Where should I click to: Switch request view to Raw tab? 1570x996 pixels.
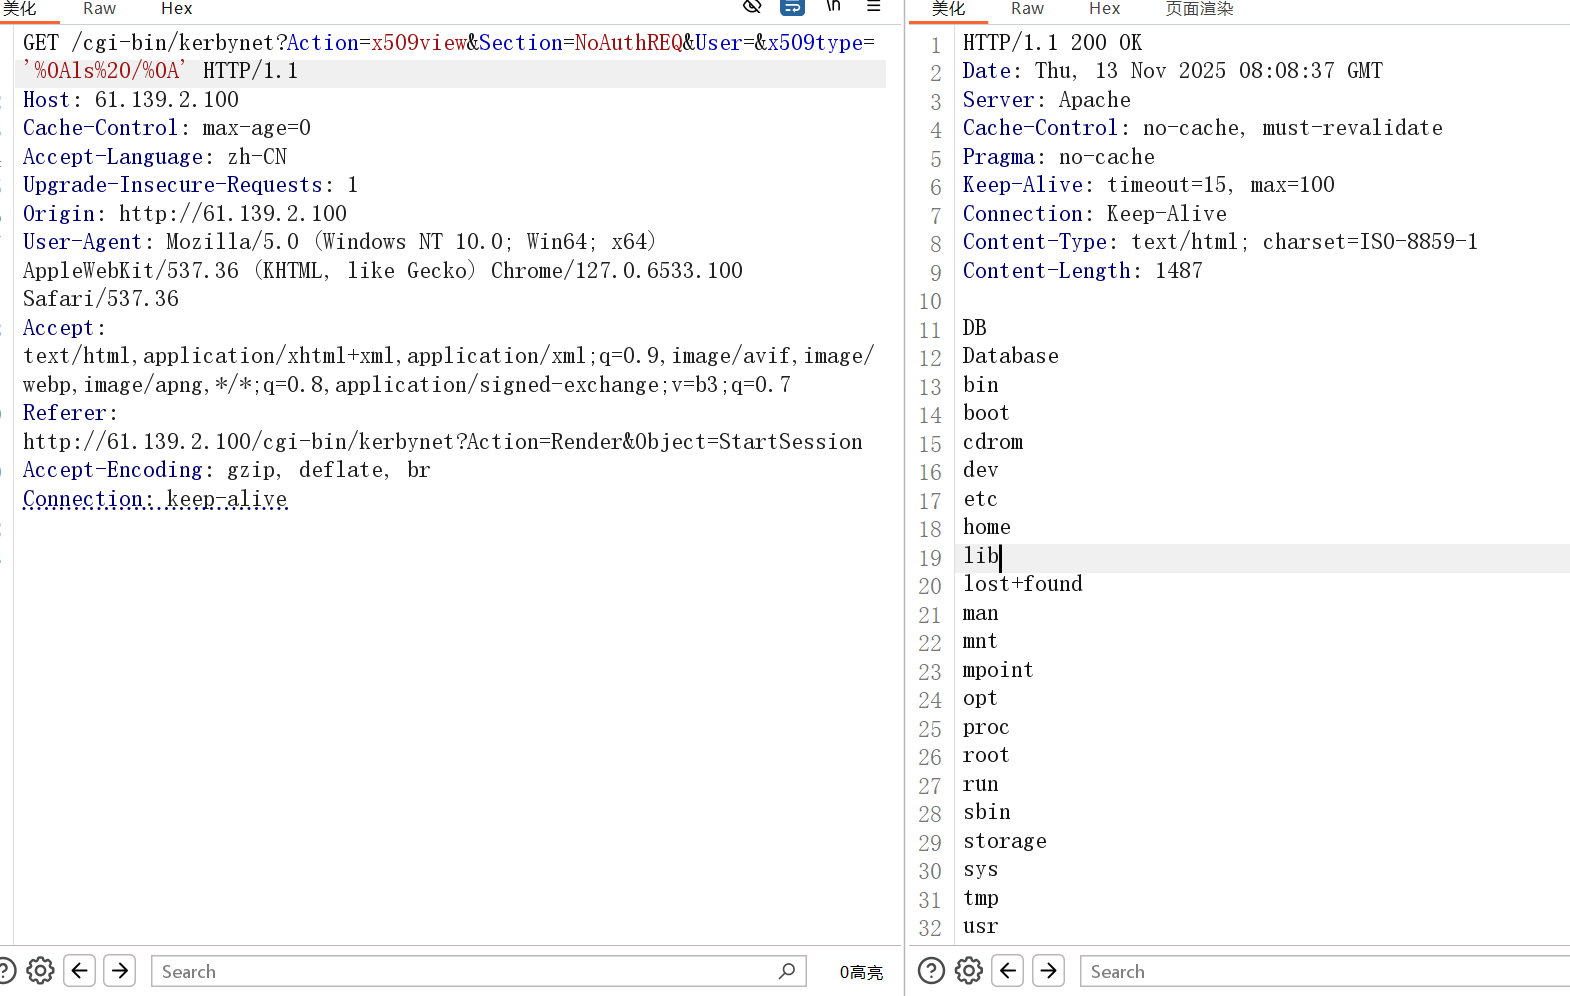coord(99,9)
